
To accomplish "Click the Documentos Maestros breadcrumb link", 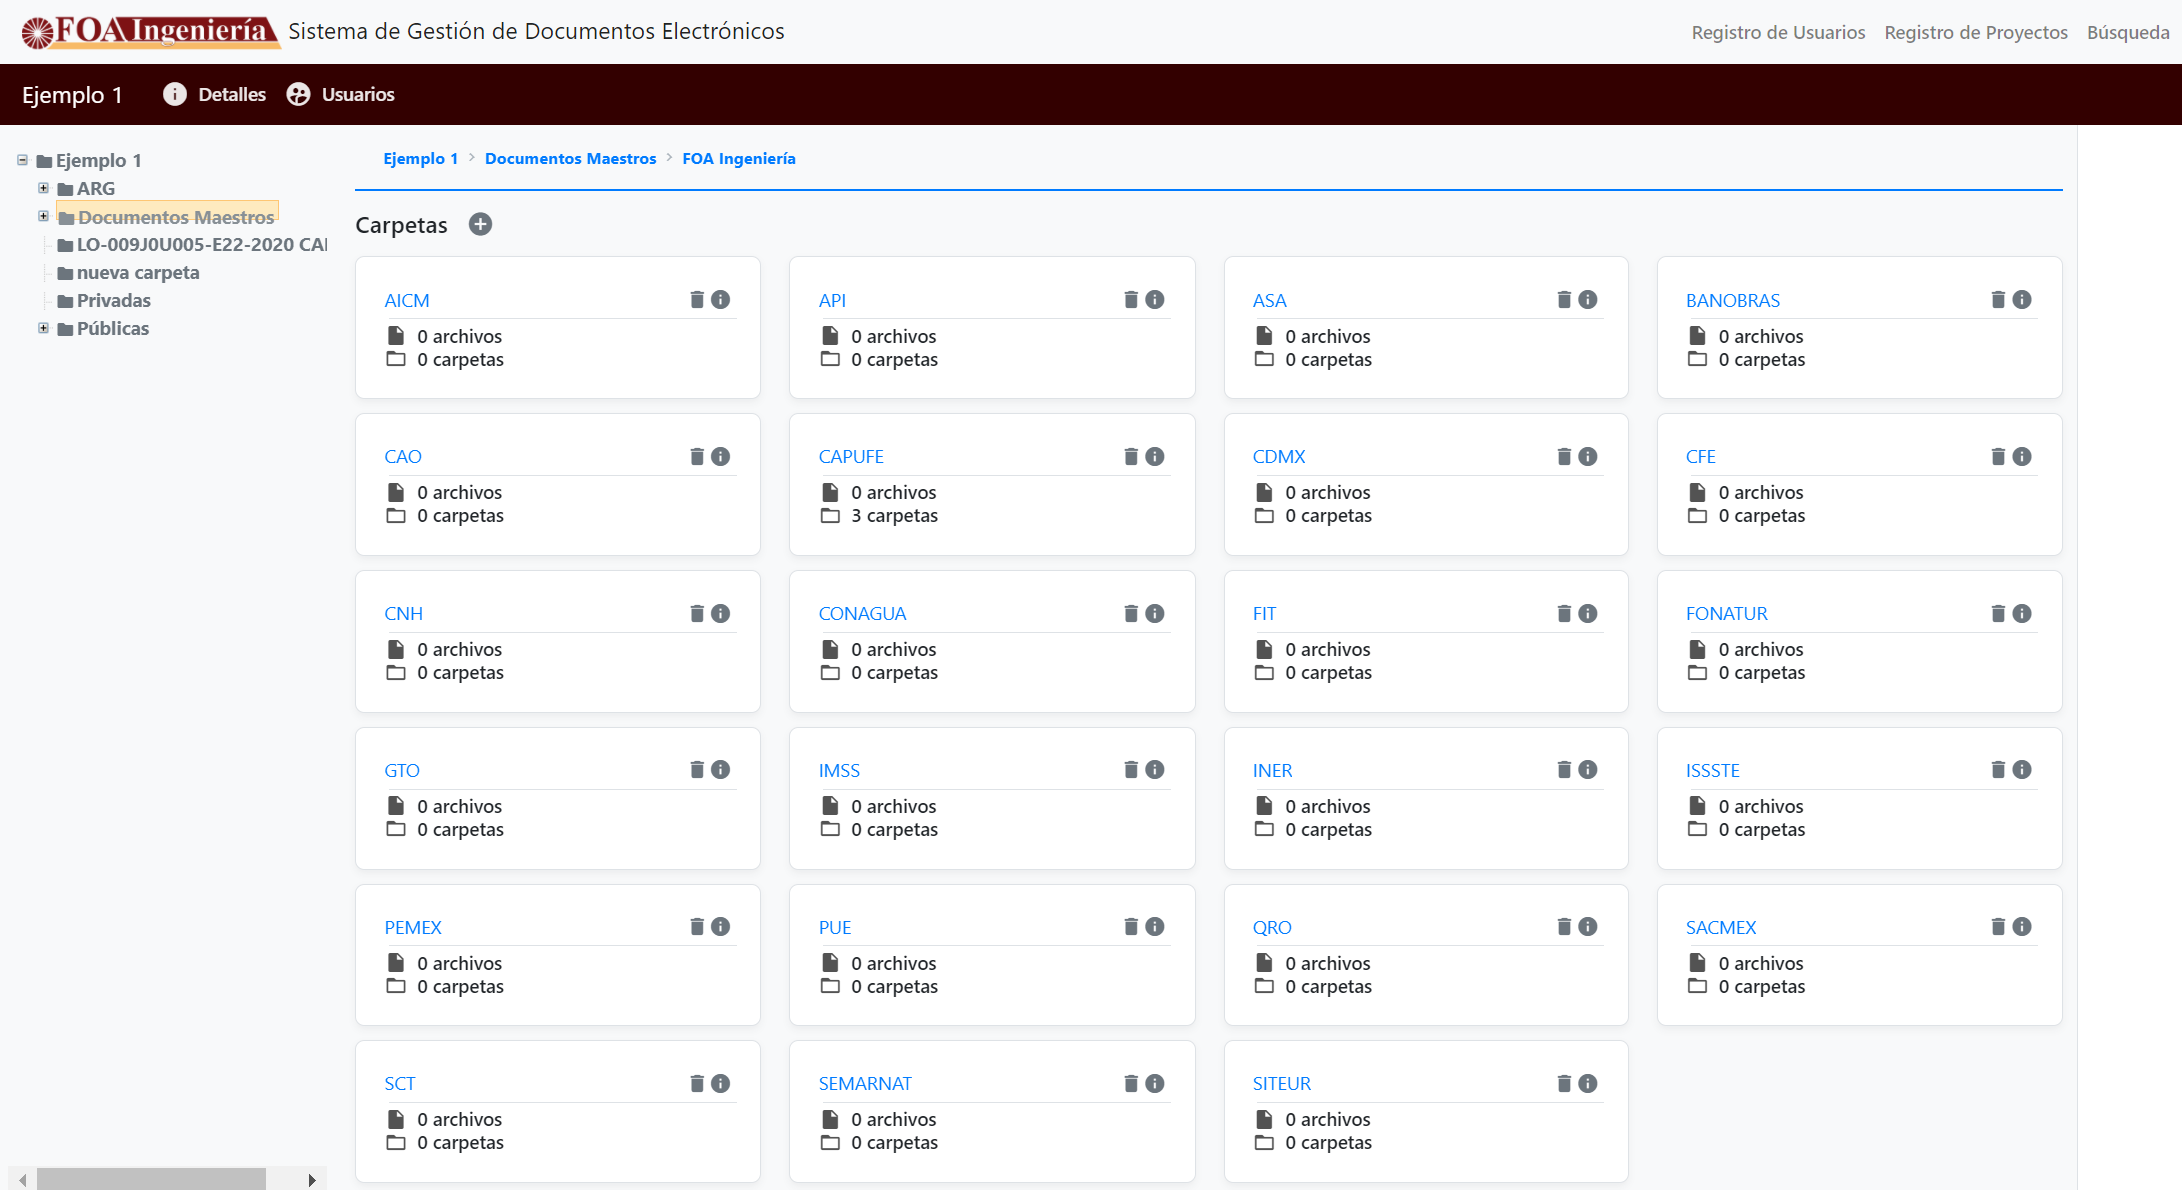I will [571, 159].
